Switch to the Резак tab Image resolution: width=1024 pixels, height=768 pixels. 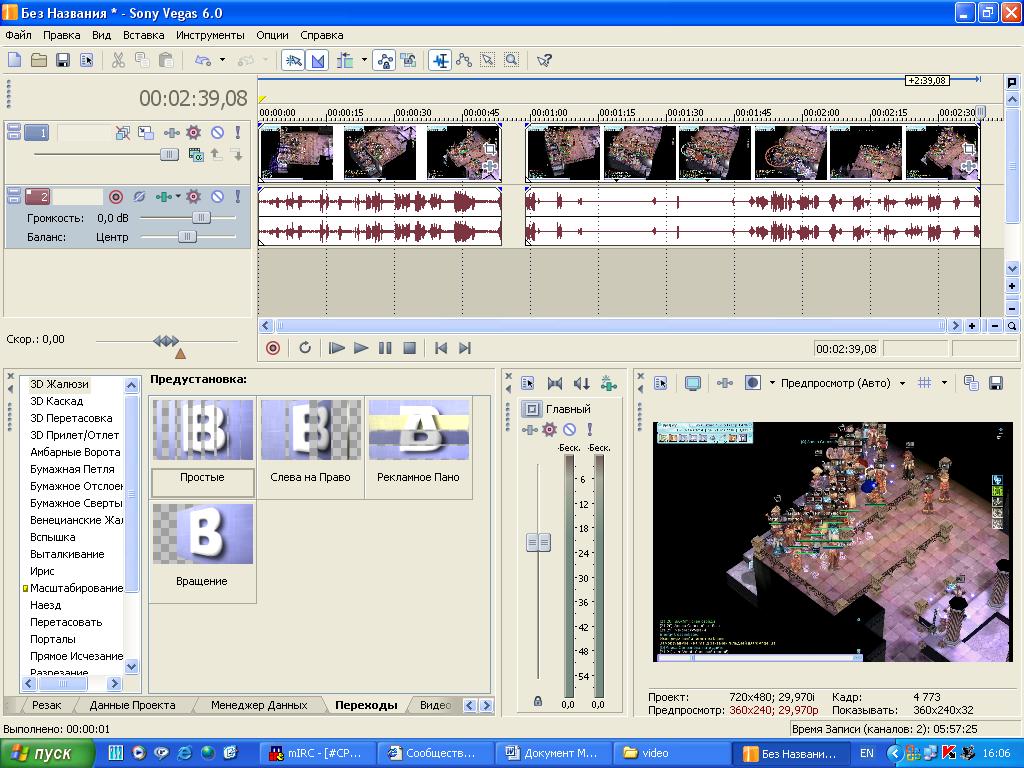[46, 705]
